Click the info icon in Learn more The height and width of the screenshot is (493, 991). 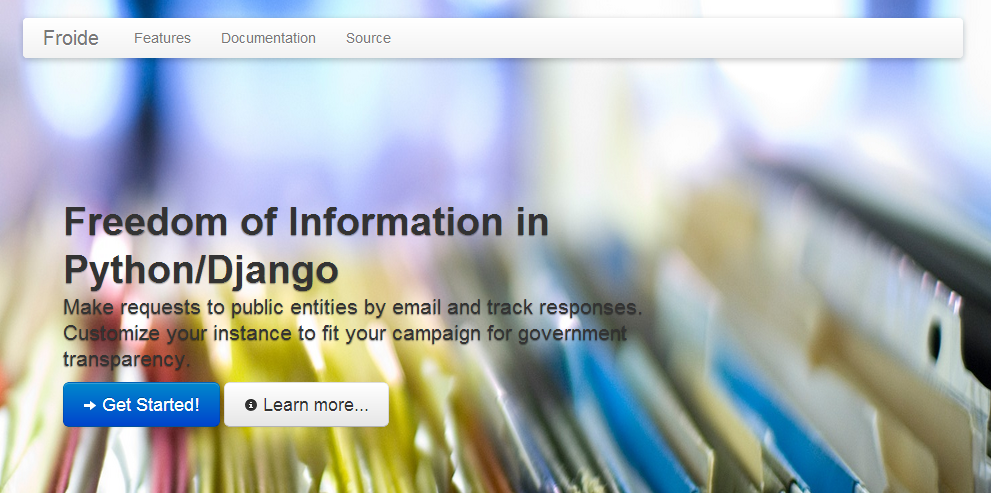click(251, 405)
